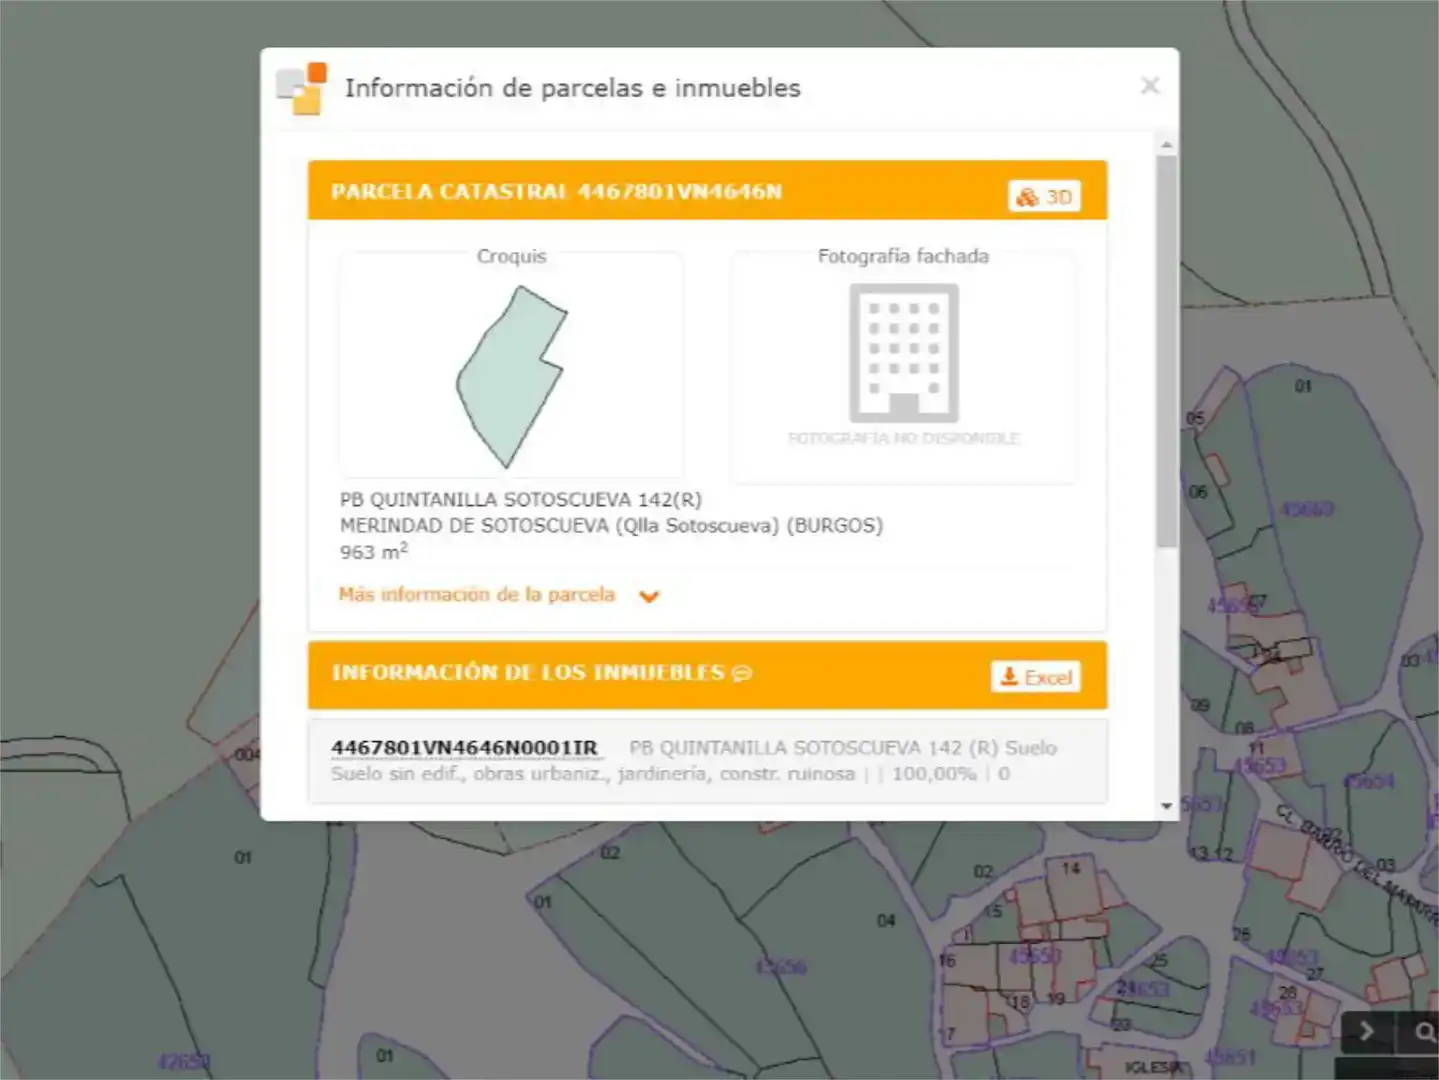Open reference 4467801VN4646N0001IR link

coord(465,748)
